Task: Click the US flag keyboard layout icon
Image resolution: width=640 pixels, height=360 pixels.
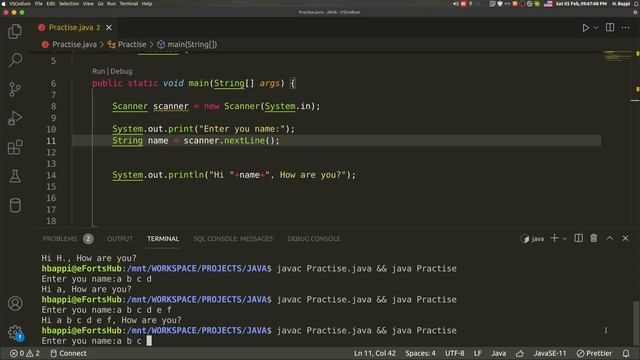Action: 548,4
